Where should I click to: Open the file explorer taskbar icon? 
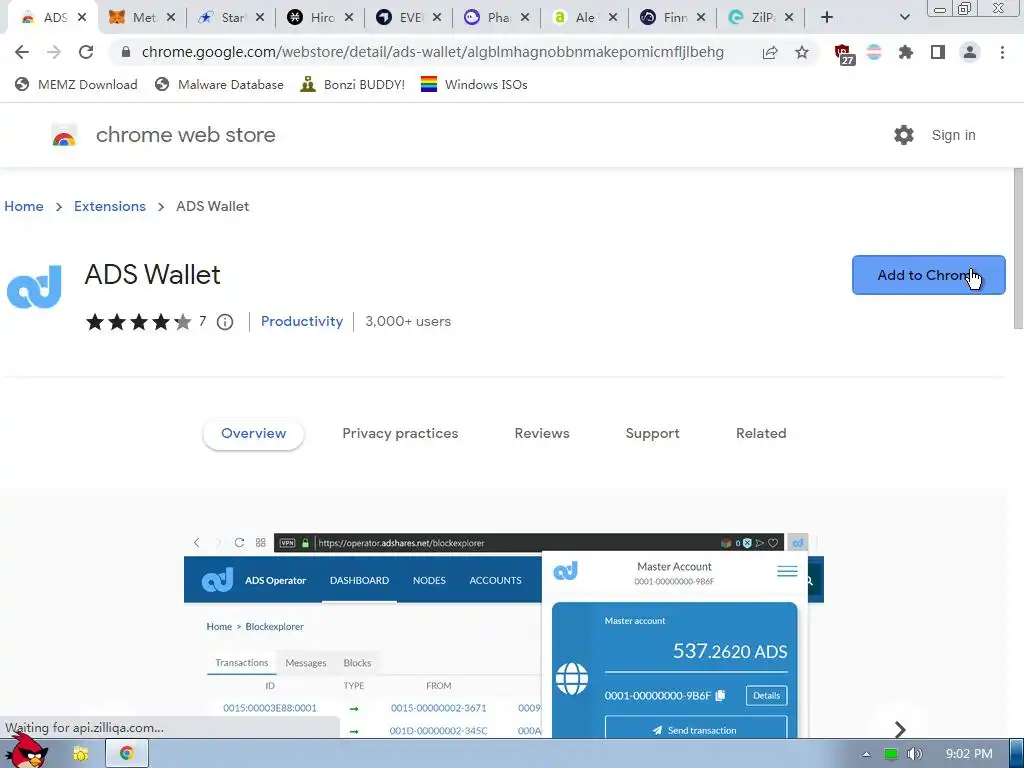tap(81, 754)
